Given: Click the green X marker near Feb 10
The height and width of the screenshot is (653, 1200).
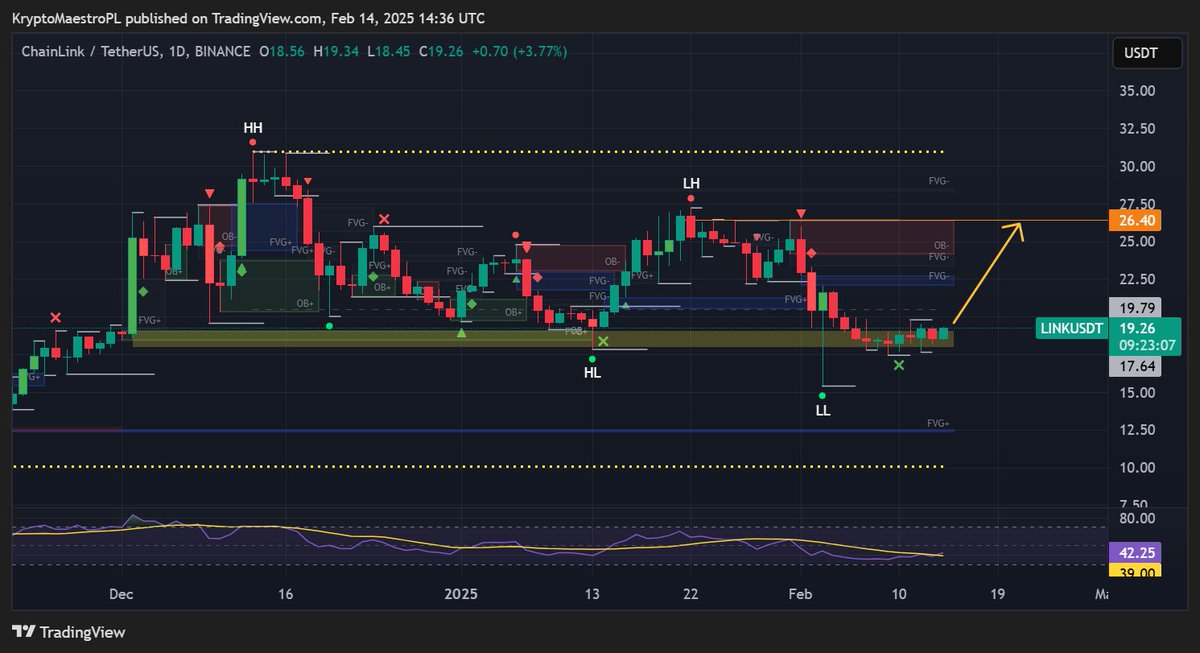Looking at the screenshot, I should point(899,365).
